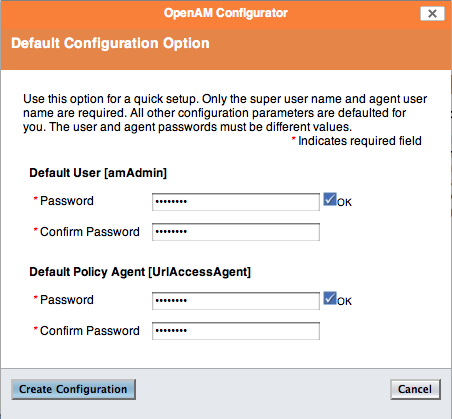This screenshot has width=452, height=419.
Task: Focus the amAdmin Password input field
Action: click(236, 202)
